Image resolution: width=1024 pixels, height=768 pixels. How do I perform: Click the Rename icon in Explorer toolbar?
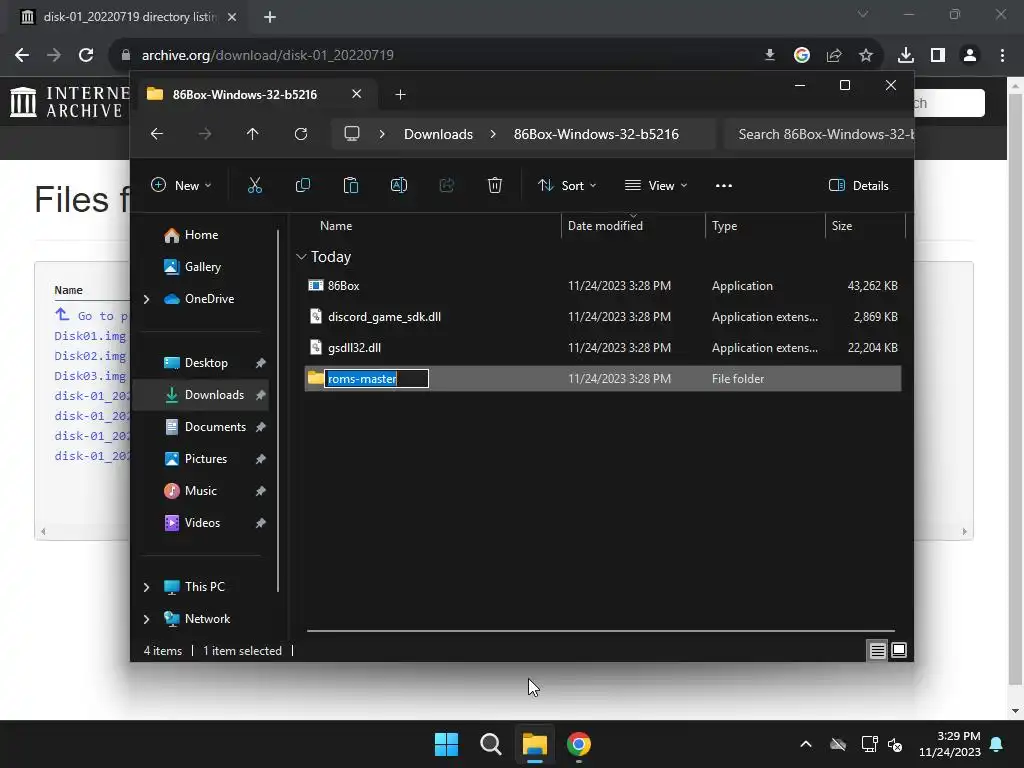click(x=398, y=185)
